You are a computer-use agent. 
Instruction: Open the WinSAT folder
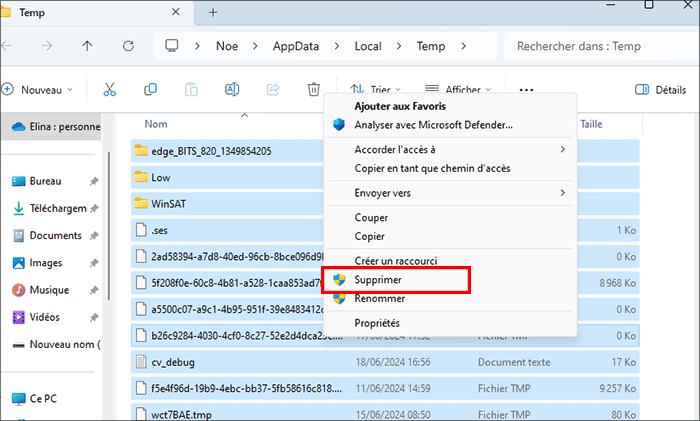point(166,204)
